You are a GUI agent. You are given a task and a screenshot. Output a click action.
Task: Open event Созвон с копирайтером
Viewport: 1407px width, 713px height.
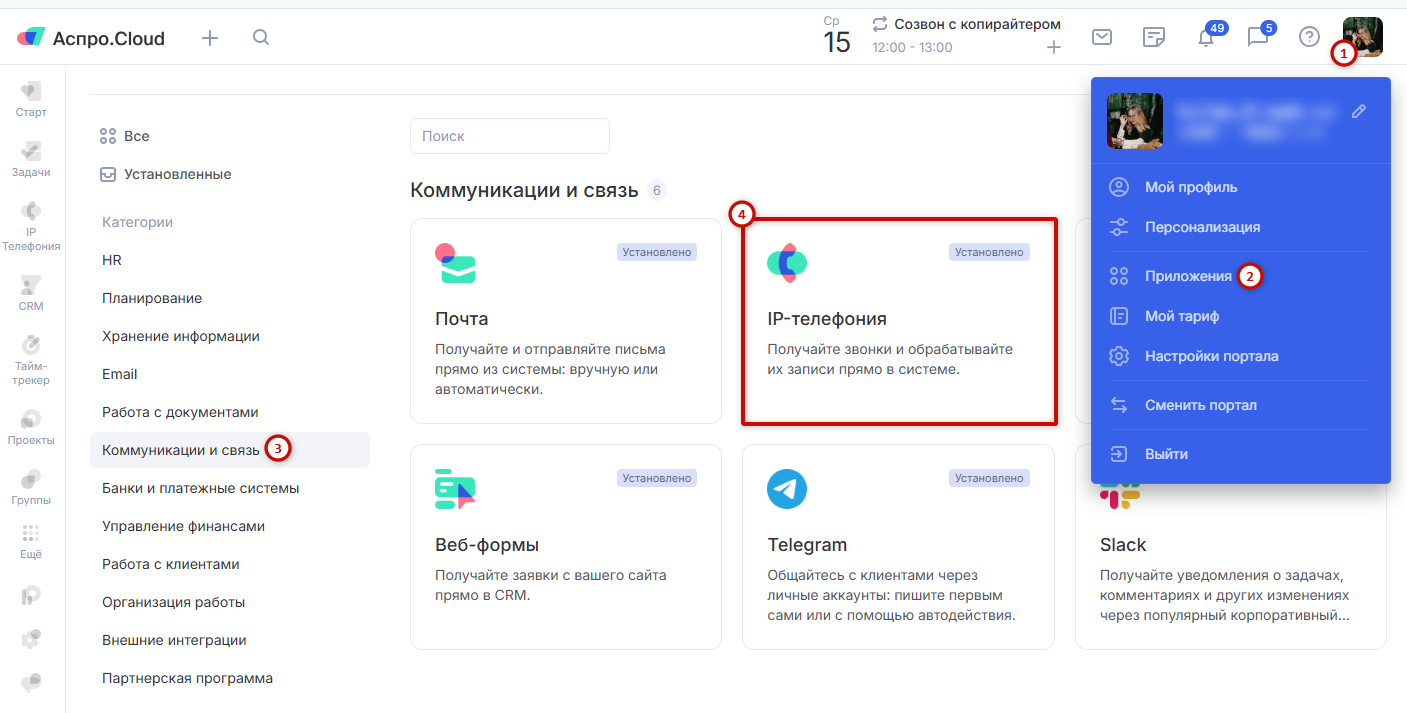pyautogui.click(x=977, y=24)
